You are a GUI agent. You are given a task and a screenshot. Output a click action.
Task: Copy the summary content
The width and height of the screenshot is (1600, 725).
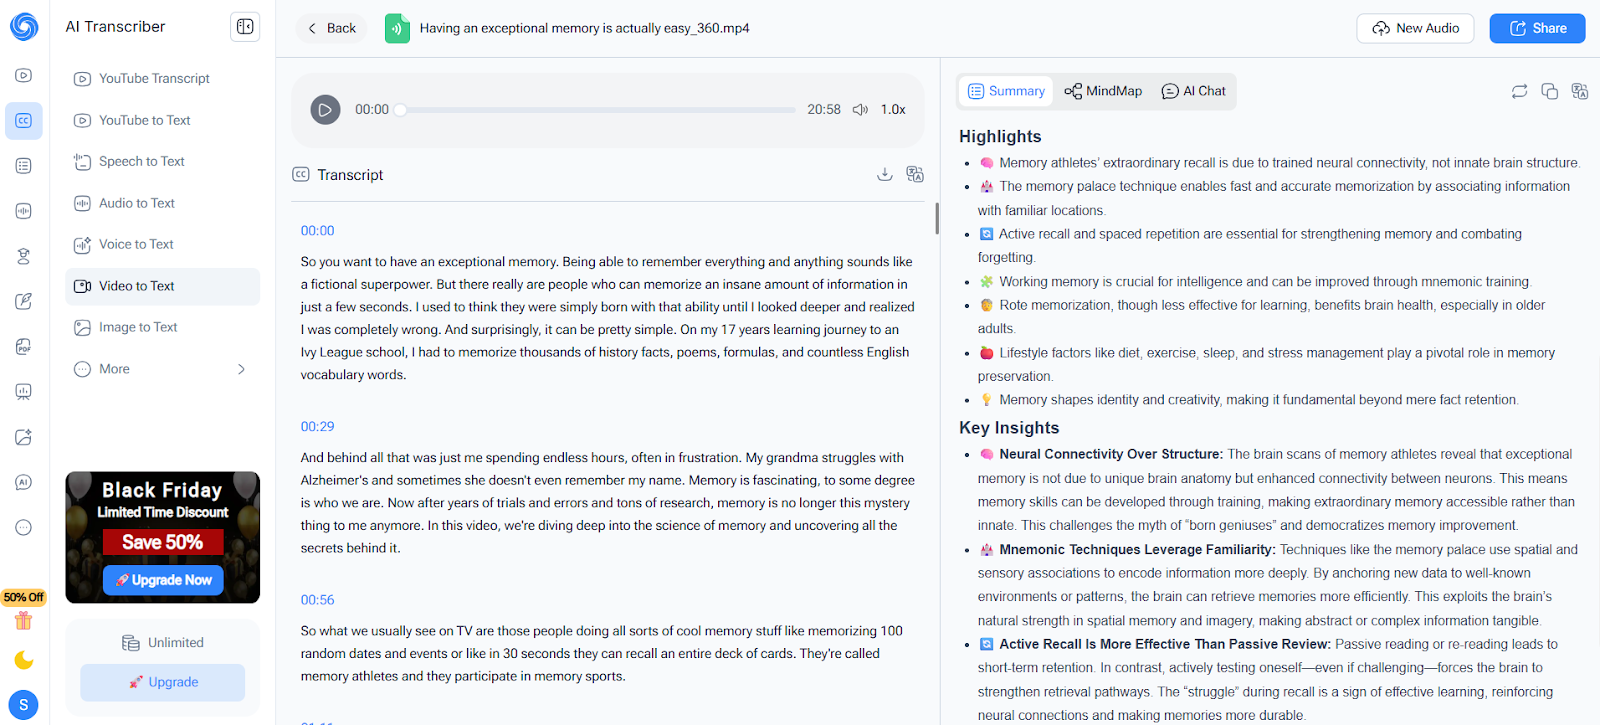pyautogui.click(x=1549, y=91)
